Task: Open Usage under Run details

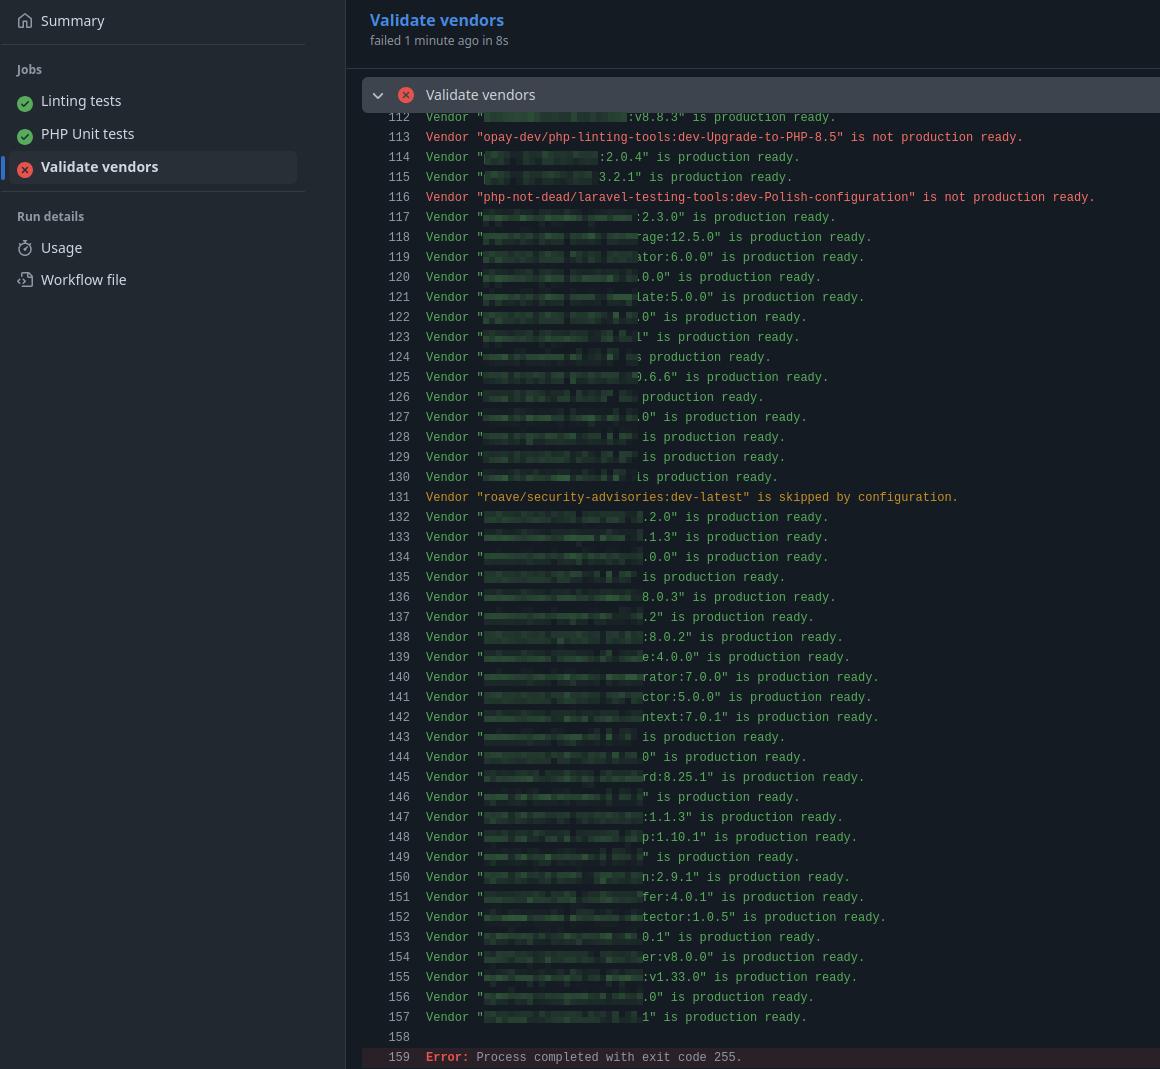Action: (x=62, y=247)
